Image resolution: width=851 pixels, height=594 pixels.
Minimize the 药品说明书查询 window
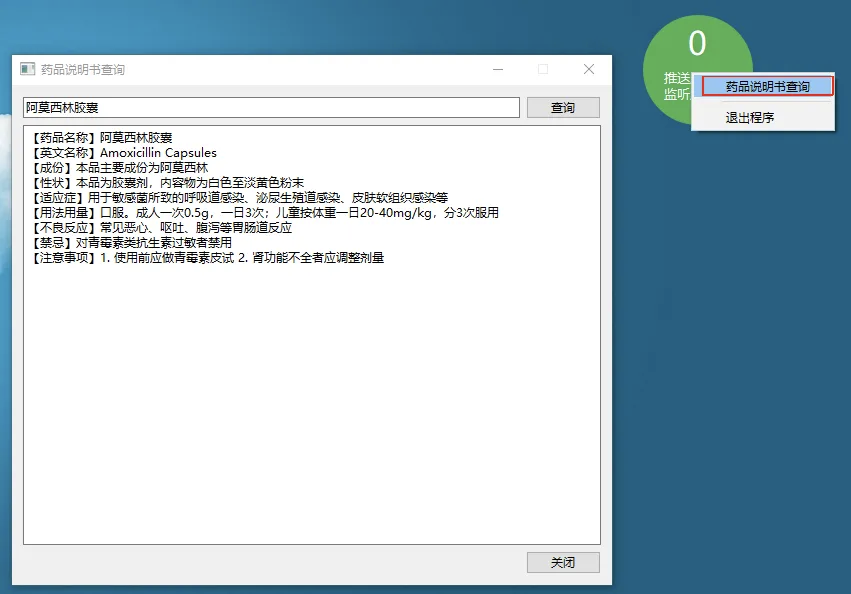[x=498, y=69]
